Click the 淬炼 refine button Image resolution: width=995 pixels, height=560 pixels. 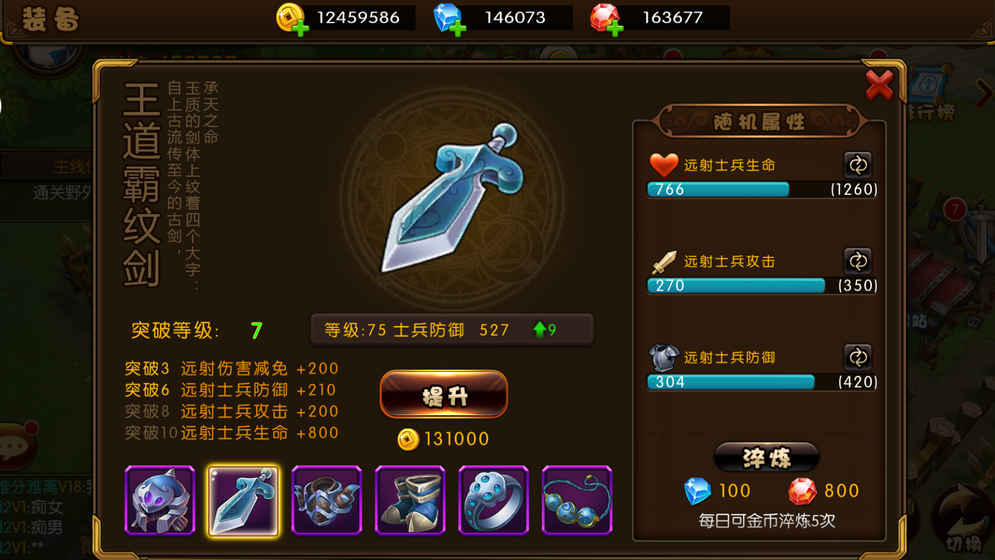[x=767, y=457]
